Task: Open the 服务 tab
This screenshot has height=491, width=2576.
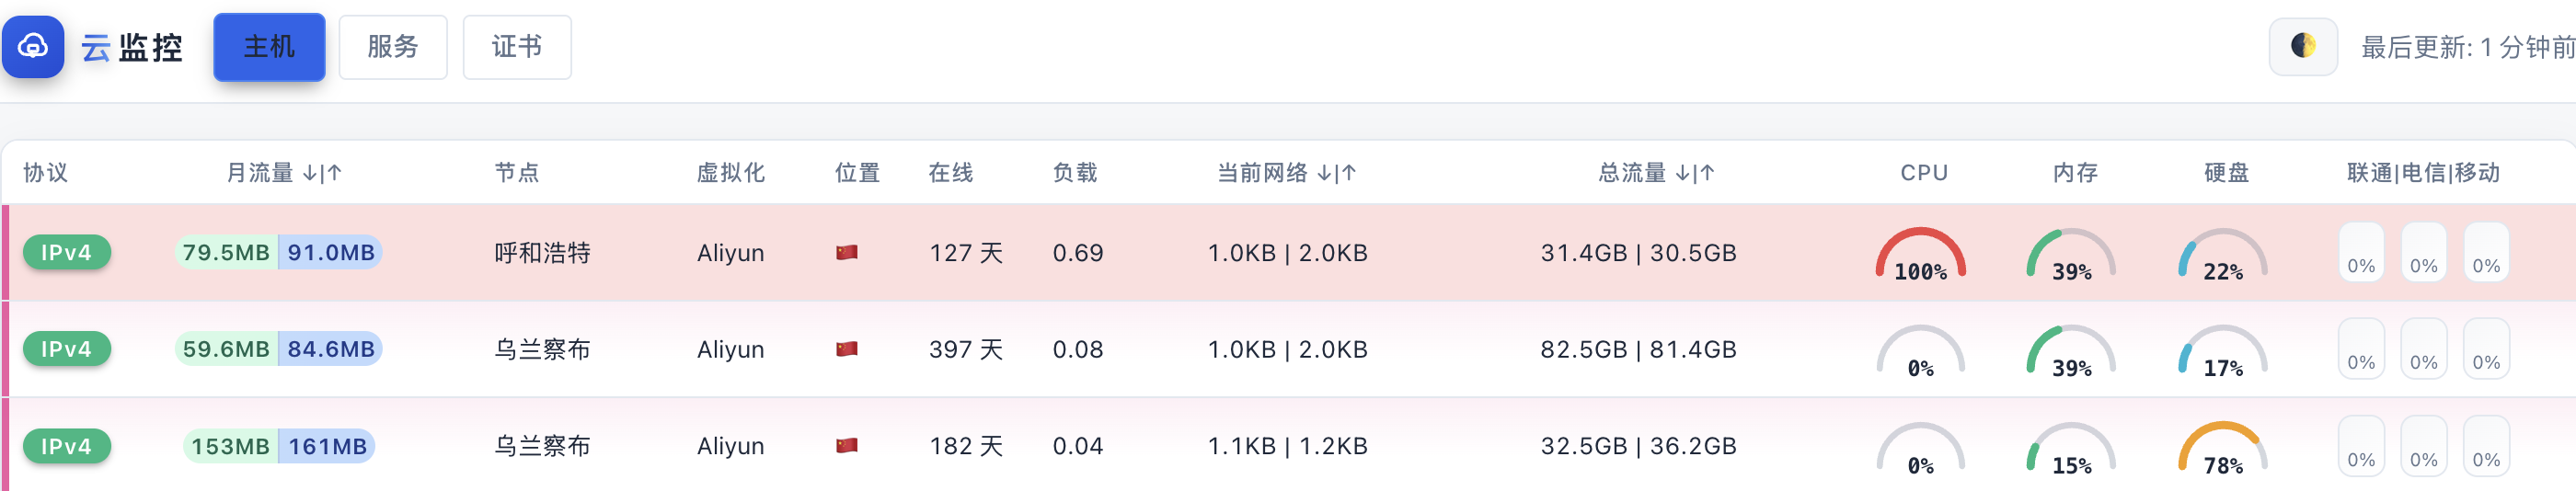Action: 392,47
